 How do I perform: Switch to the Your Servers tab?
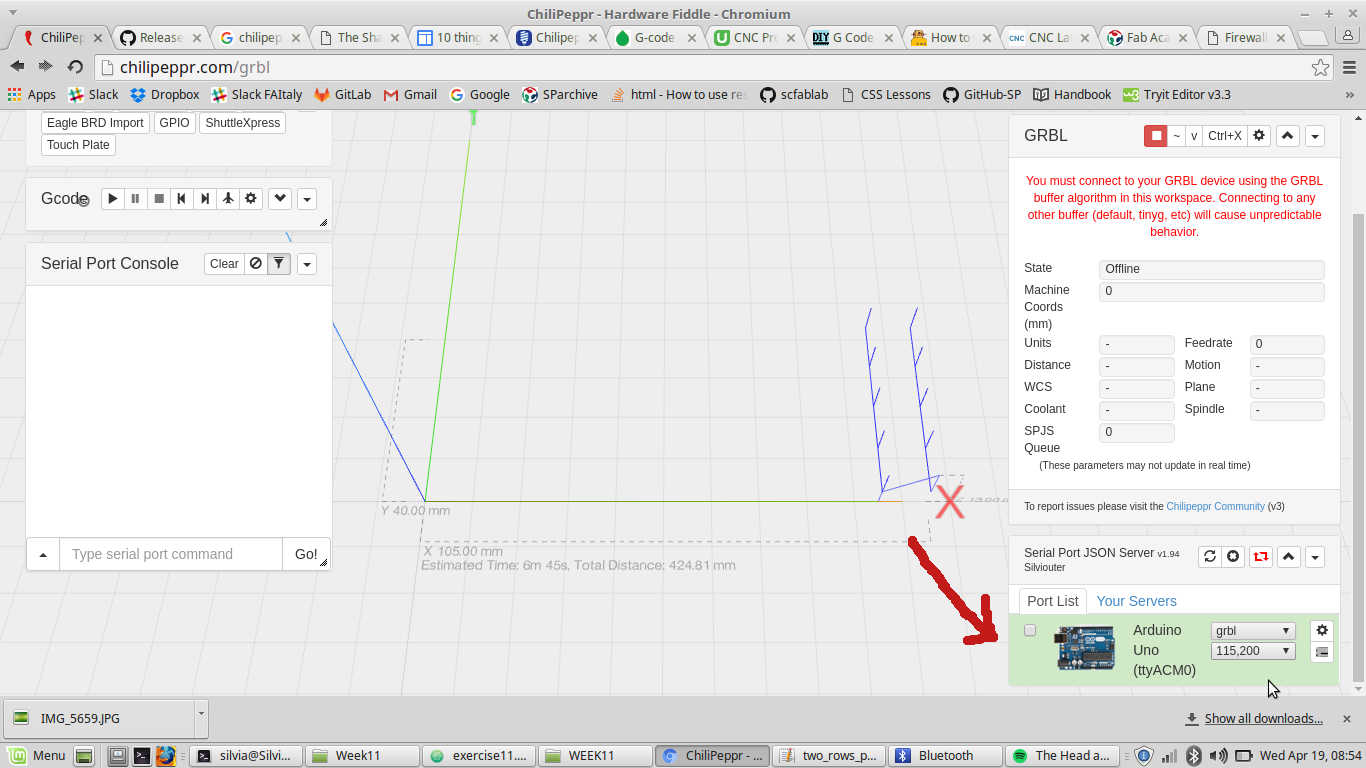click(1136, 601)
